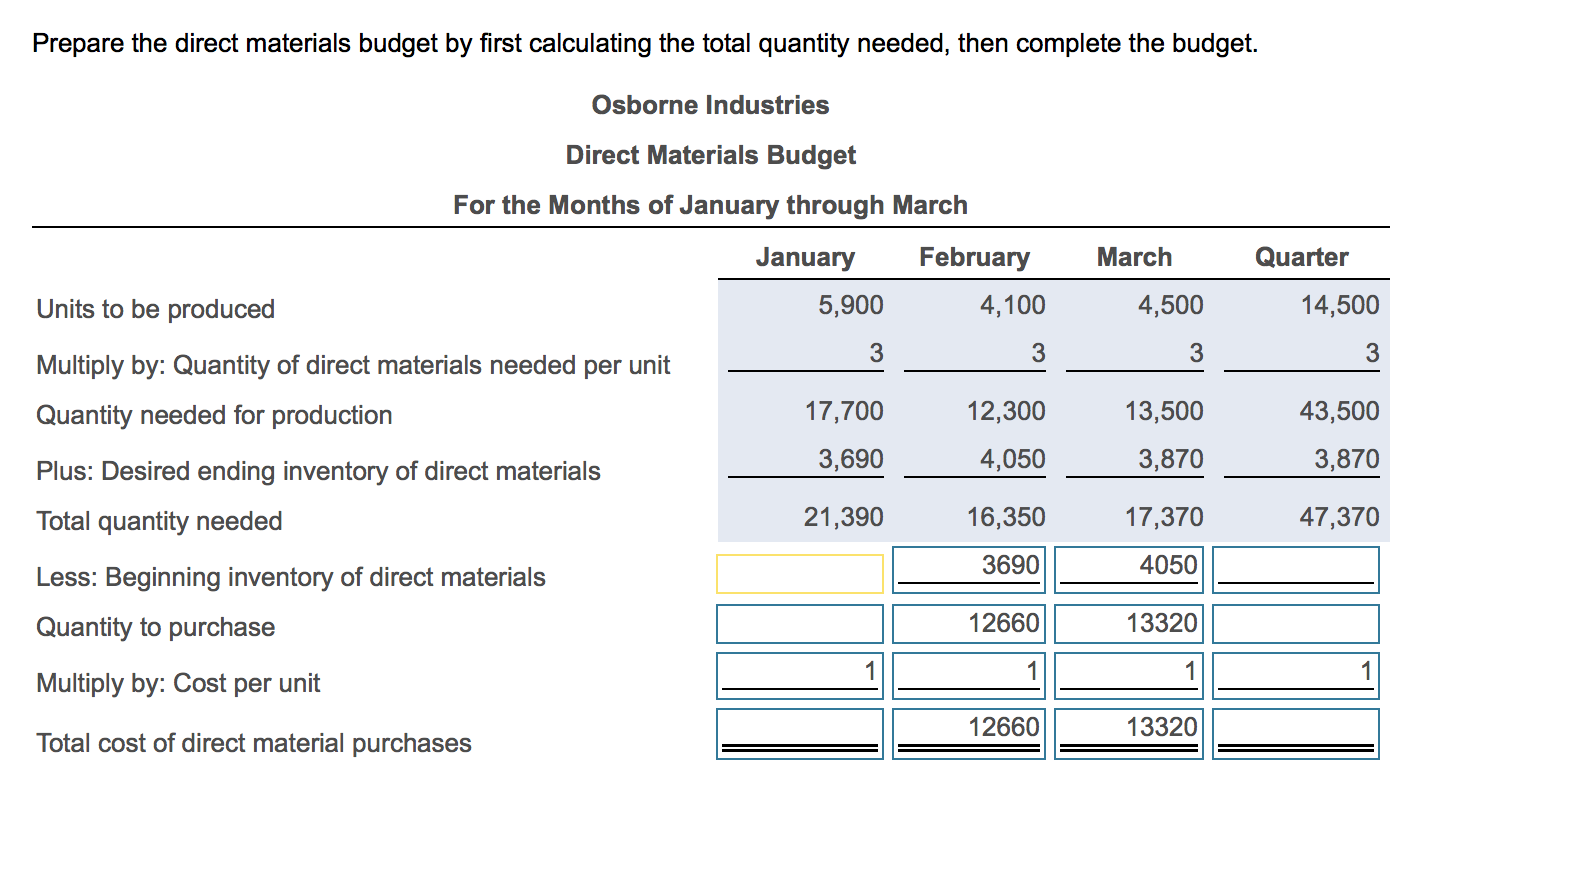This screenshot has width=1574, height=892.
Task: Click January total quantity needed 21,390
Action: pyautogui.click(x=844, y=517)
